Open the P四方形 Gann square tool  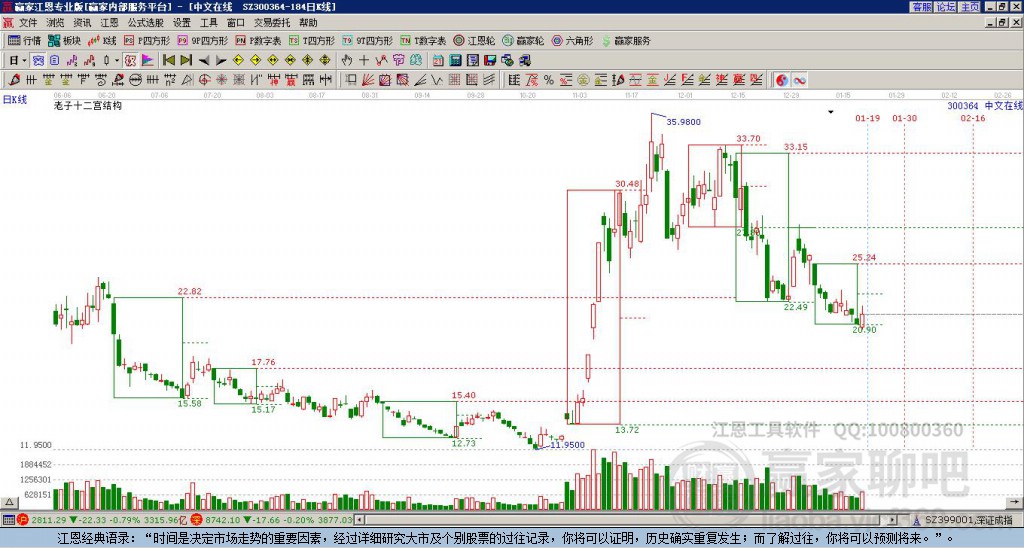(x=147, y=40)
